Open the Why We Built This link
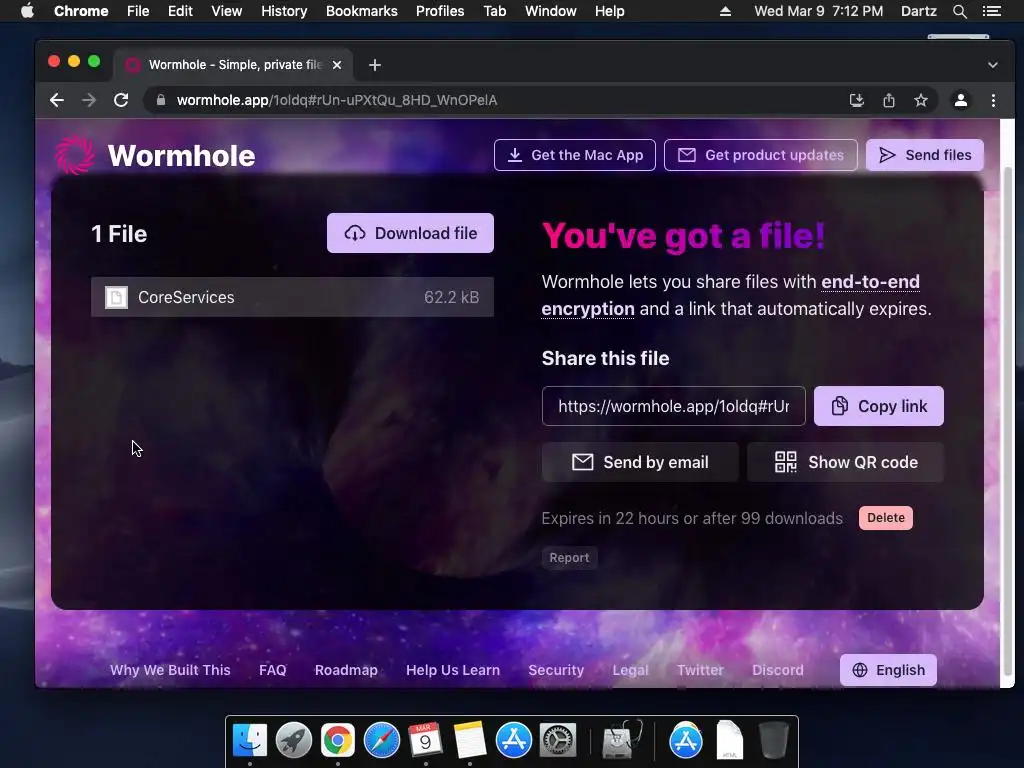Viewport: 1024px width, 768px height. [x=170, y=670]
